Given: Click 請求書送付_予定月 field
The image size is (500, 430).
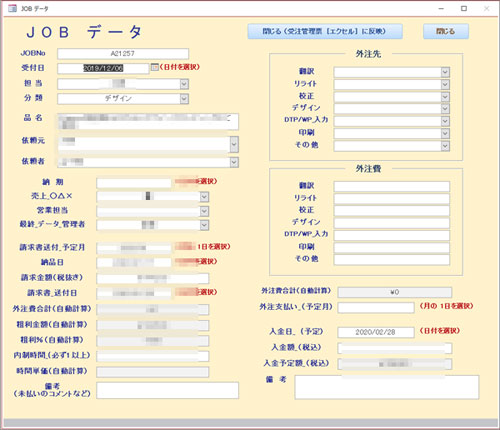Looking at the screenshot, I should click(134, 248).
